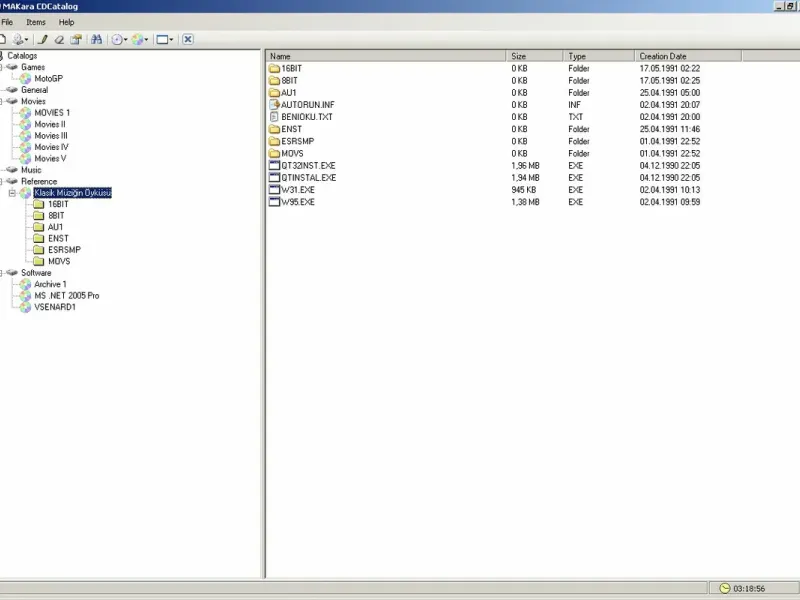Sort by the Name column header

[x=386, y=56]
